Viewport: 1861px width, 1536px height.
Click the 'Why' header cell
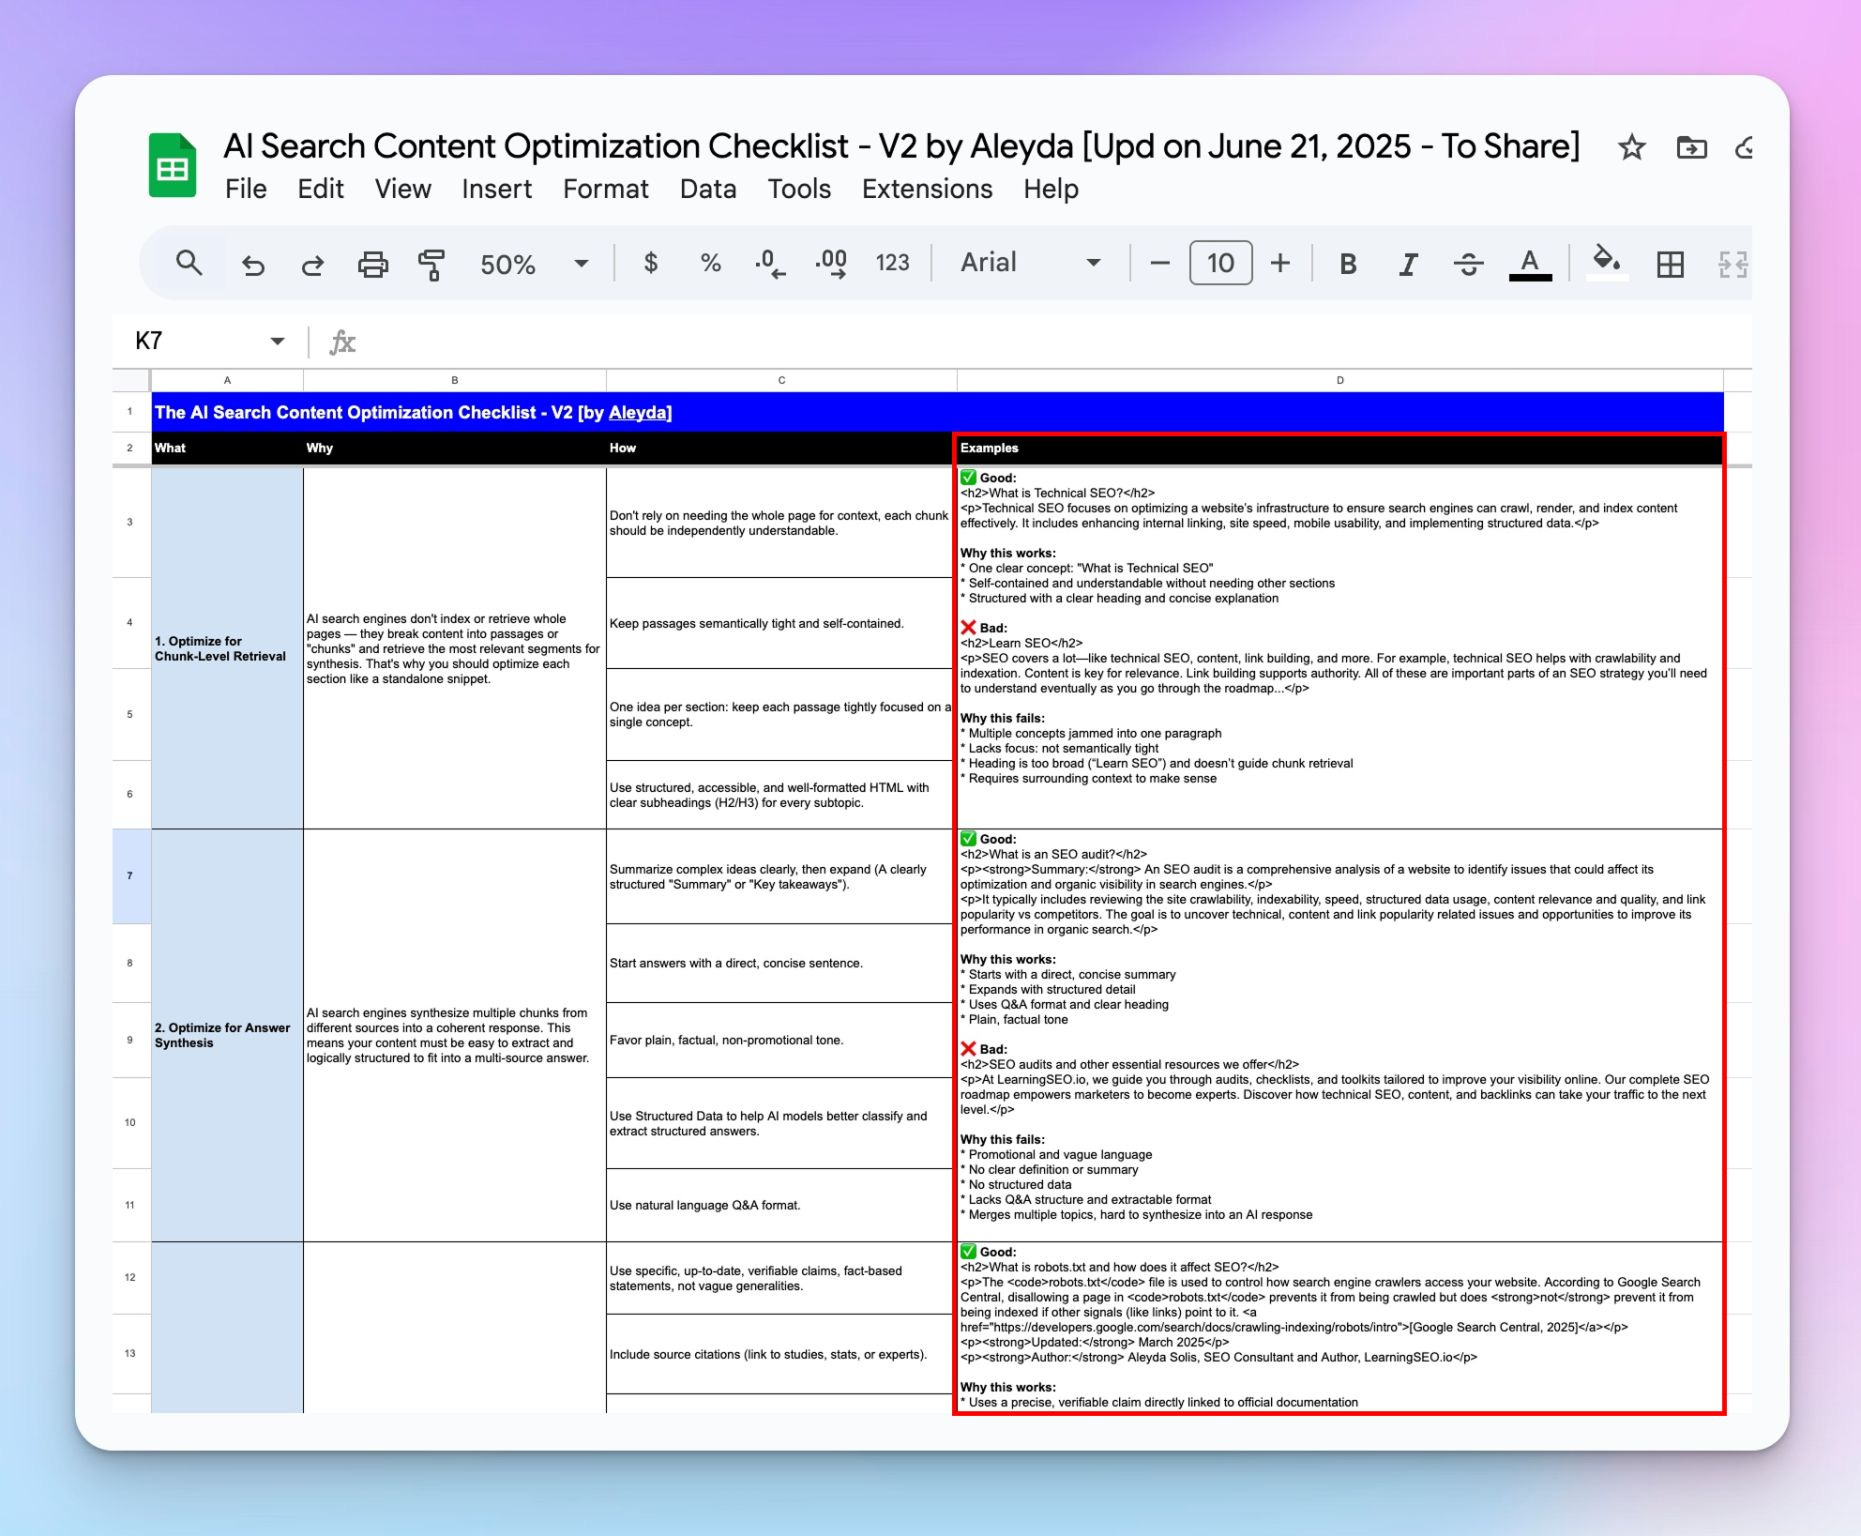pyautogui.click(x=455, y=448)
